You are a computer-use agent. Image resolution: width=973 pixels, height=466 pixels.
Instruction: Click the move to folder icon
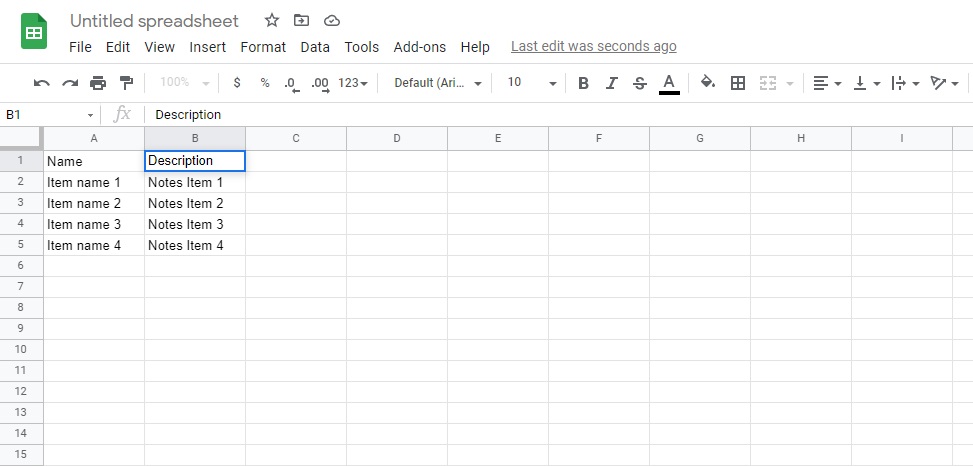tap(301, 21)
